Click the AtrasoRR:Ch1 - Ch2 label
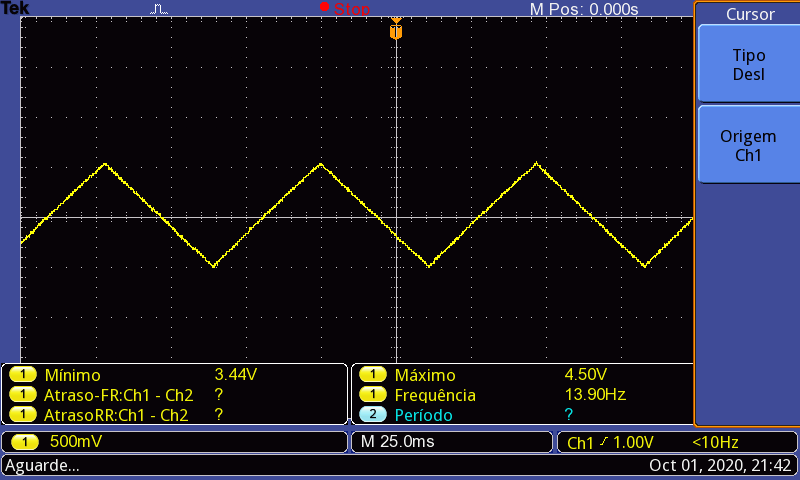This screenshot has height=480, width=800. [x=116, y=415]
